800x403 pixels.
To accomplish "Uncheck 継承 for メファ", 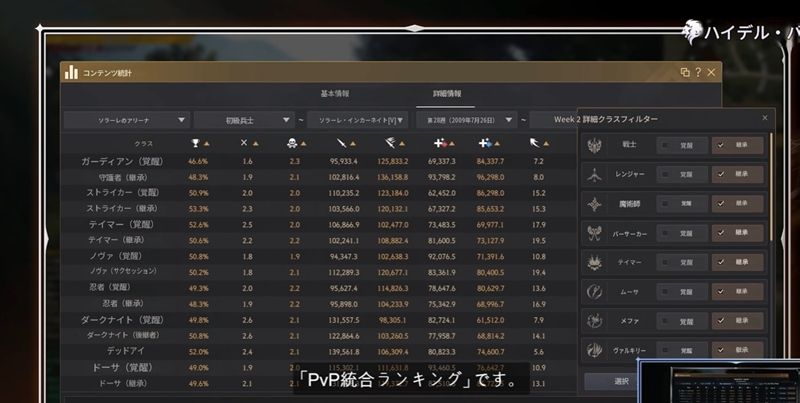I will pos(720,321).
